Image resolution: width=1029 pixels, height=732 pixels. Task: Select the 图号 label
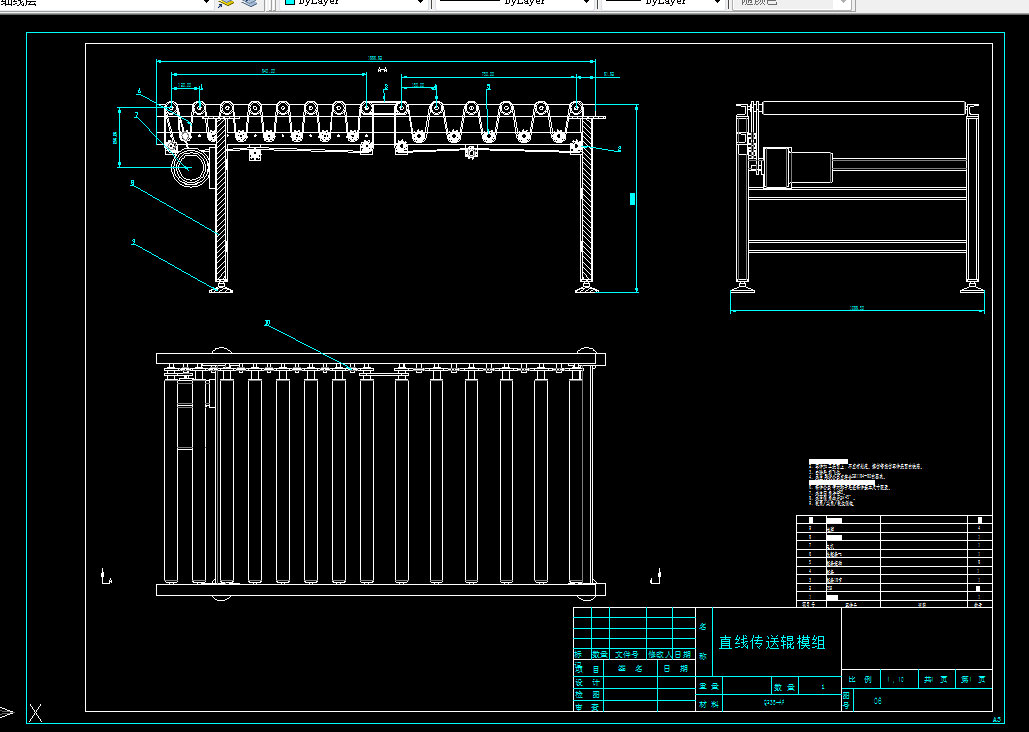click(x=847, y=700)
